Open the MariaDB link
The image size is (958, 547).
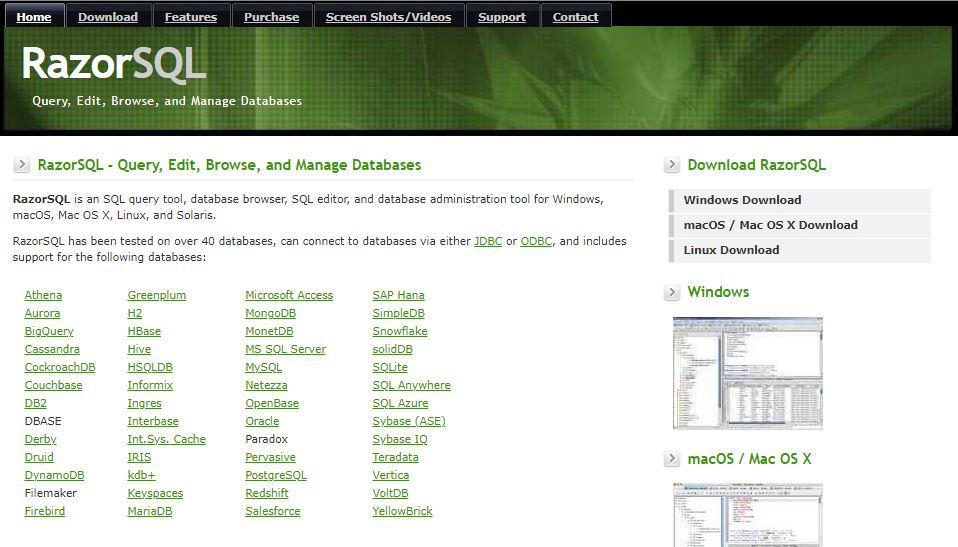point(150,511)
